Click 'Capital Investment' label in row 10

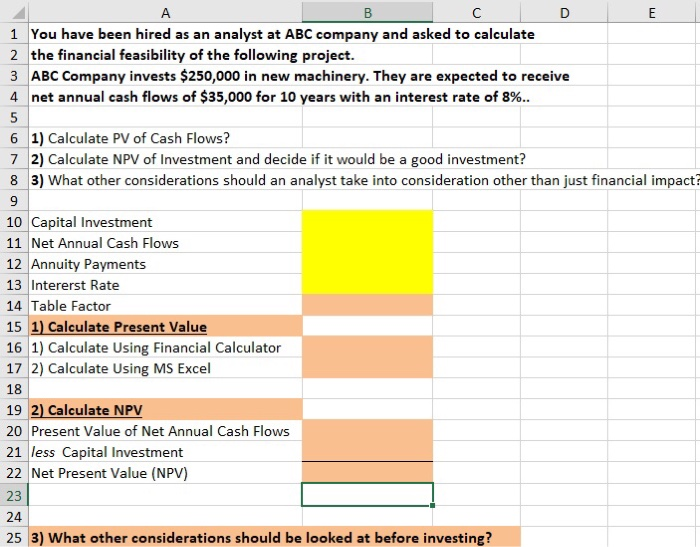[x=92, y=222]
